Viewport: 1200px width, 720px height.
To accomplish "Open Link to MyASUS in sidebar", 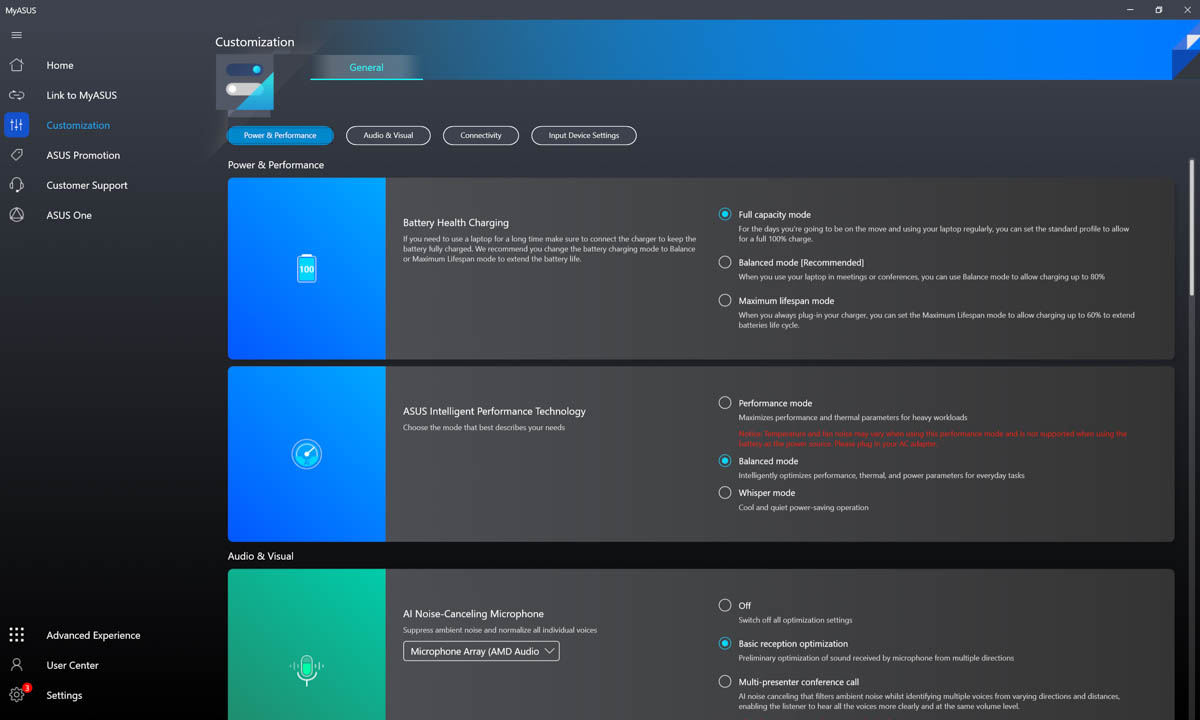I will [81, 95].
